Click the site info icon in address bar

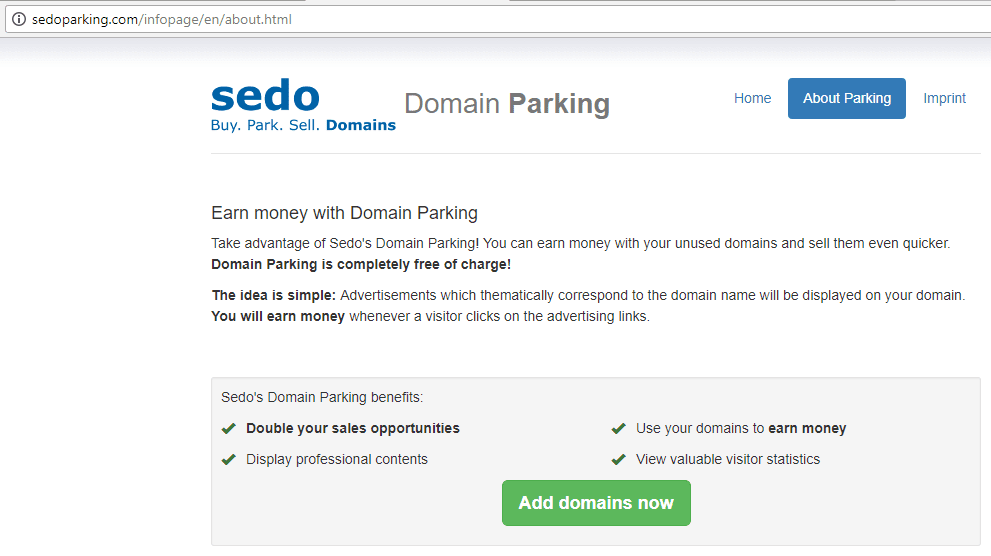(20, 20)
